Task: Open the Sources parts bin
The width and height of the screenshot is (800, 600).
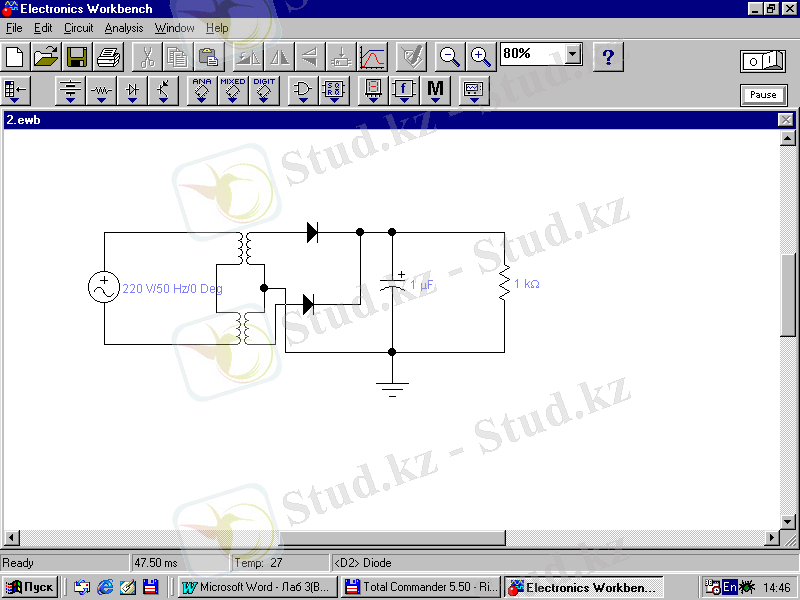Action: (x=70, y=91)
